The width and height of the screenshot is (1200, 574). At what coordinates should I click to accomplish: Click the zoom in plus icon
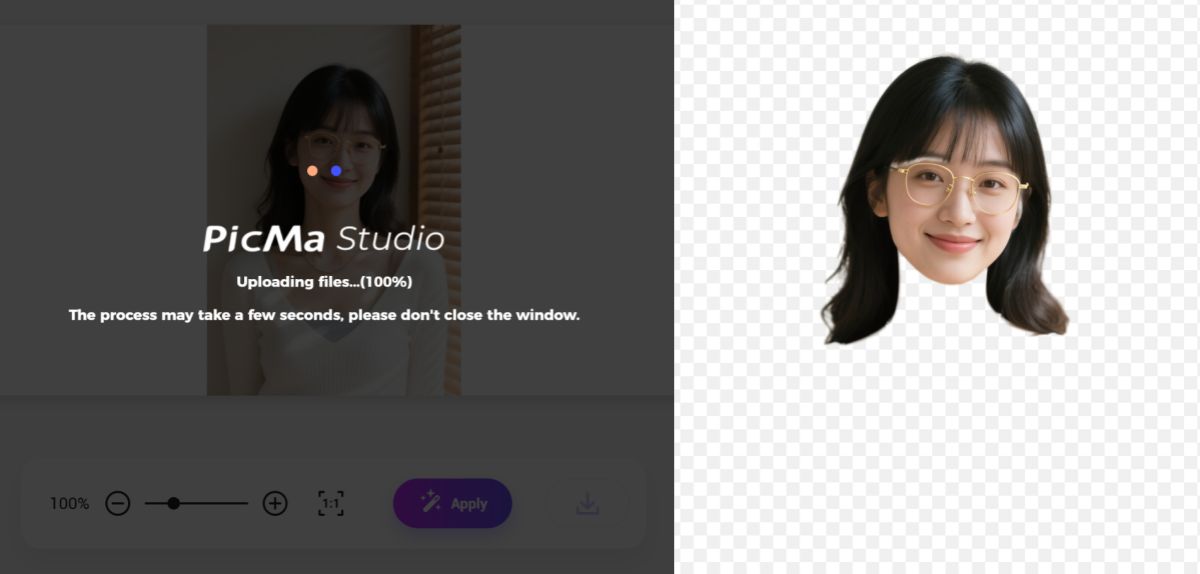[x=275, y=504]
